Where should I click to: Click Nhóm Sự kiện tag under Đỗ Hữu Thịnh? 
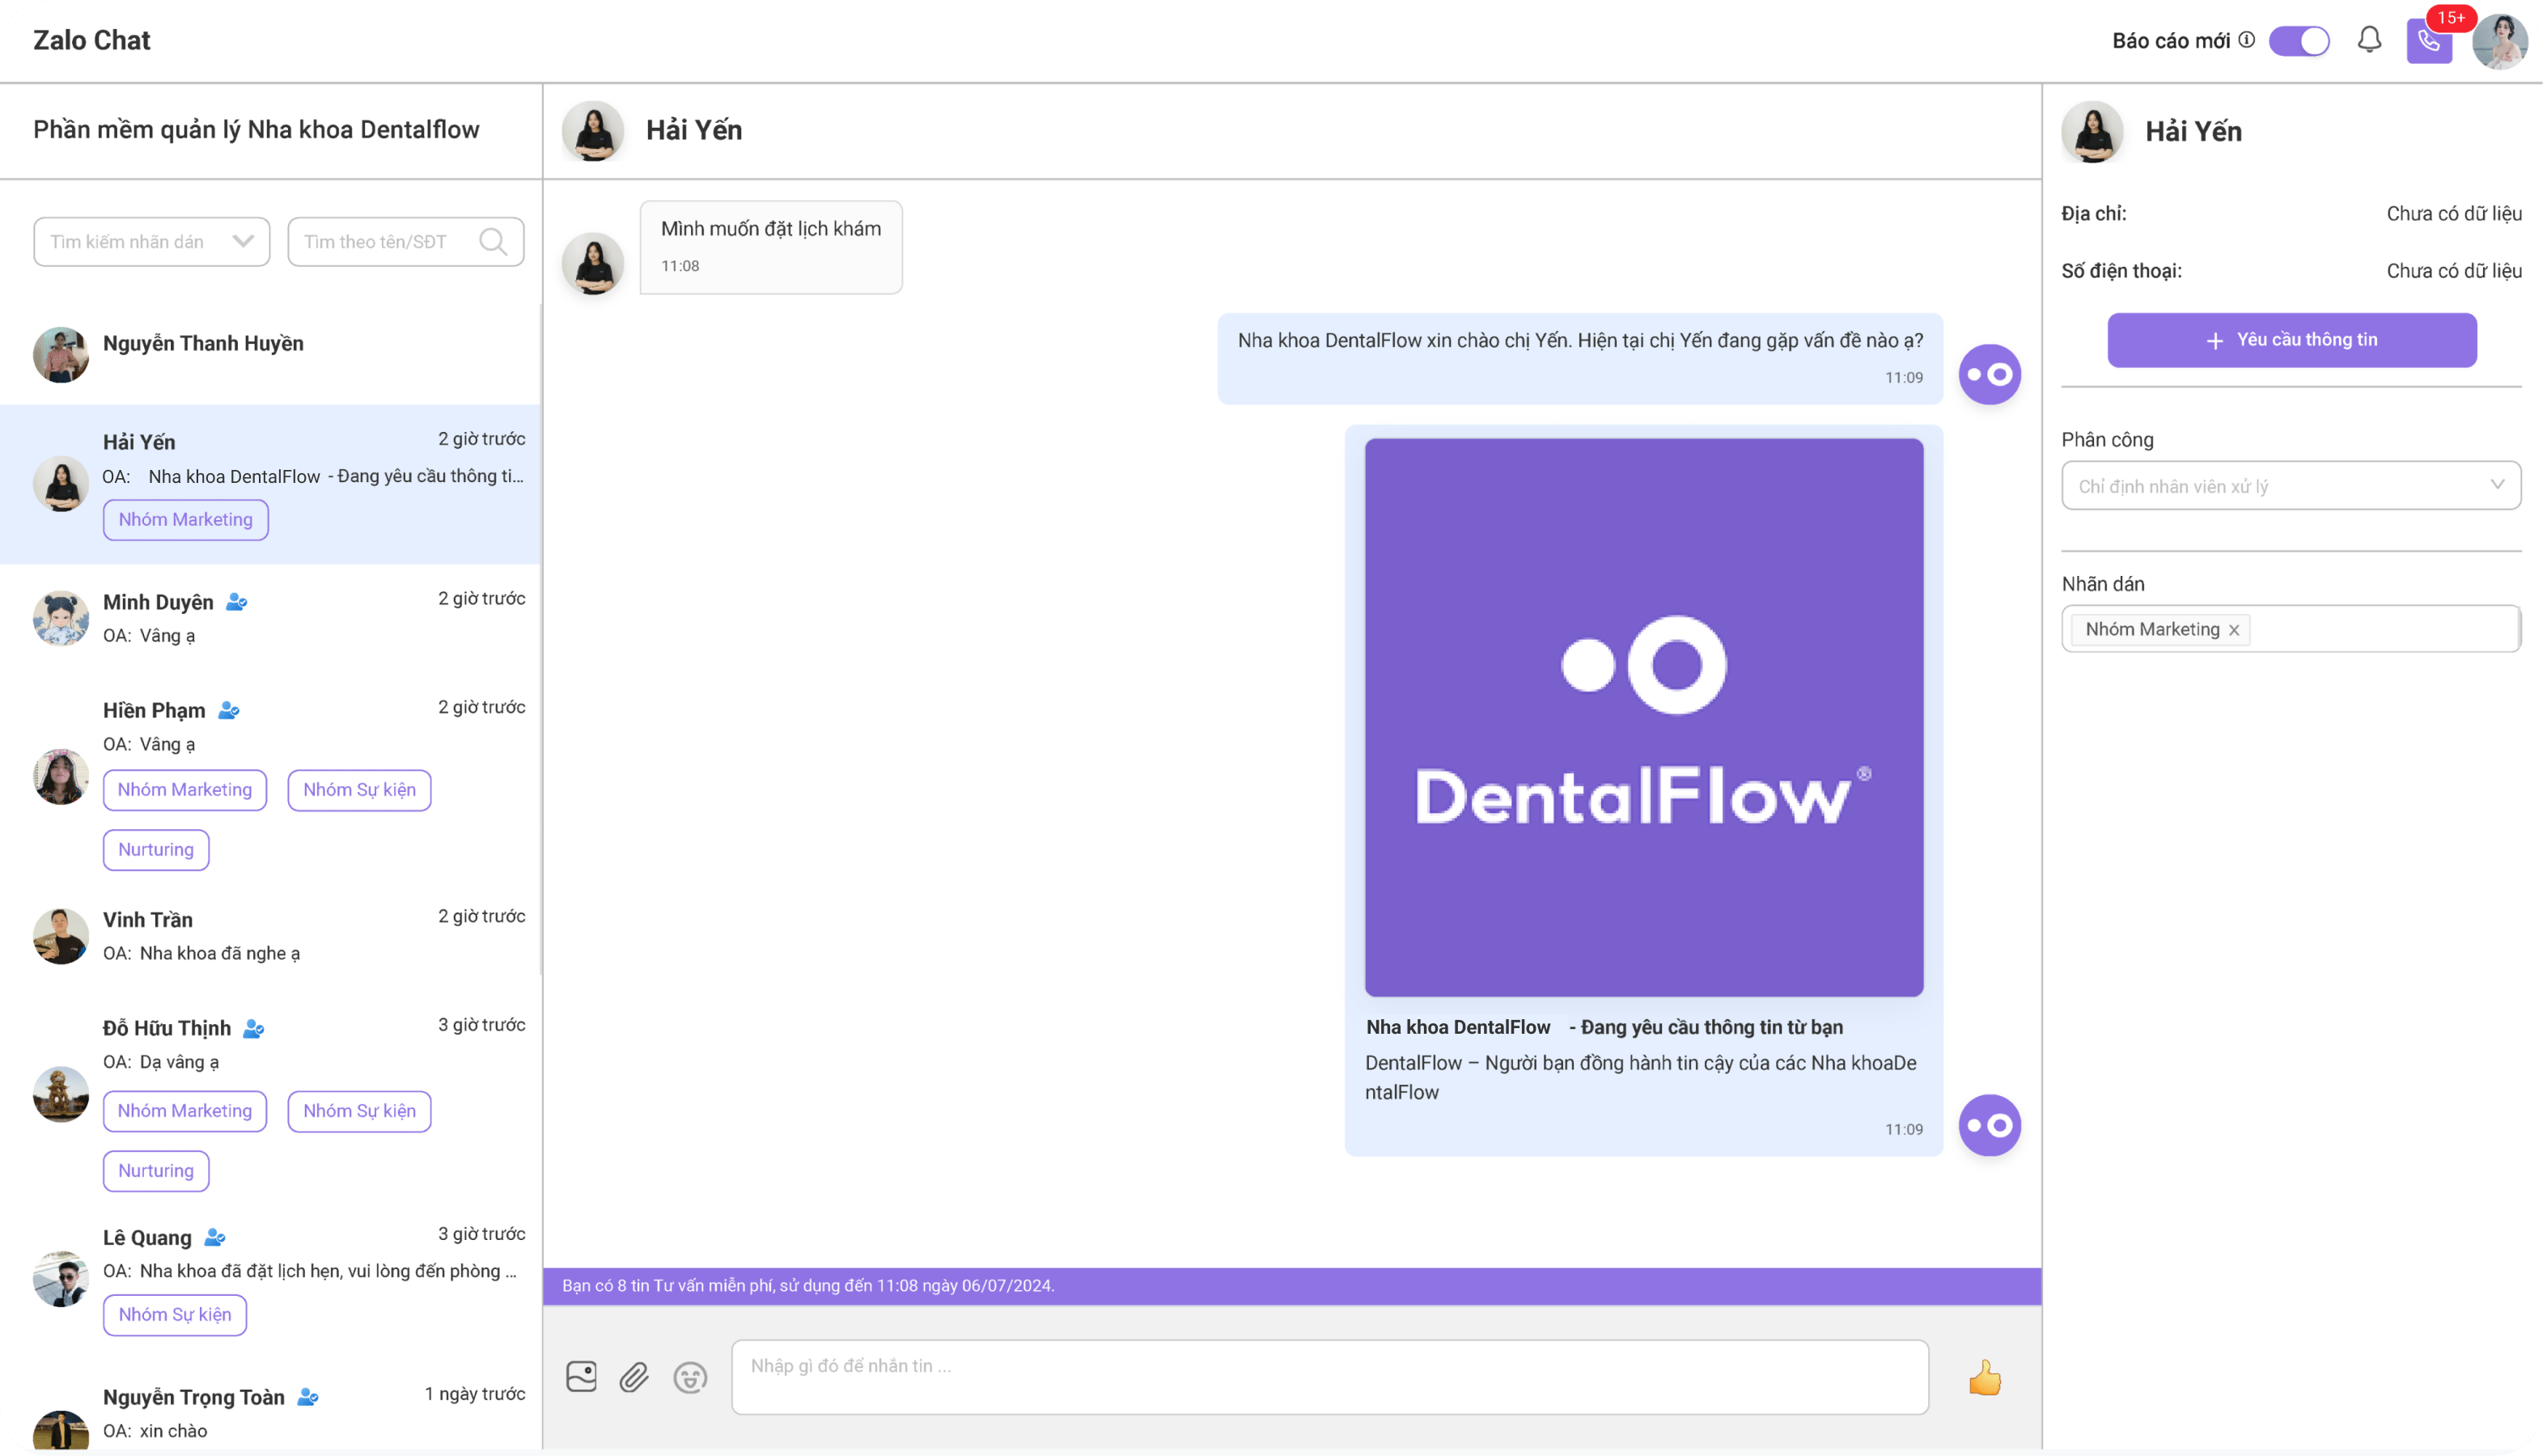[x=360, y=1111]
